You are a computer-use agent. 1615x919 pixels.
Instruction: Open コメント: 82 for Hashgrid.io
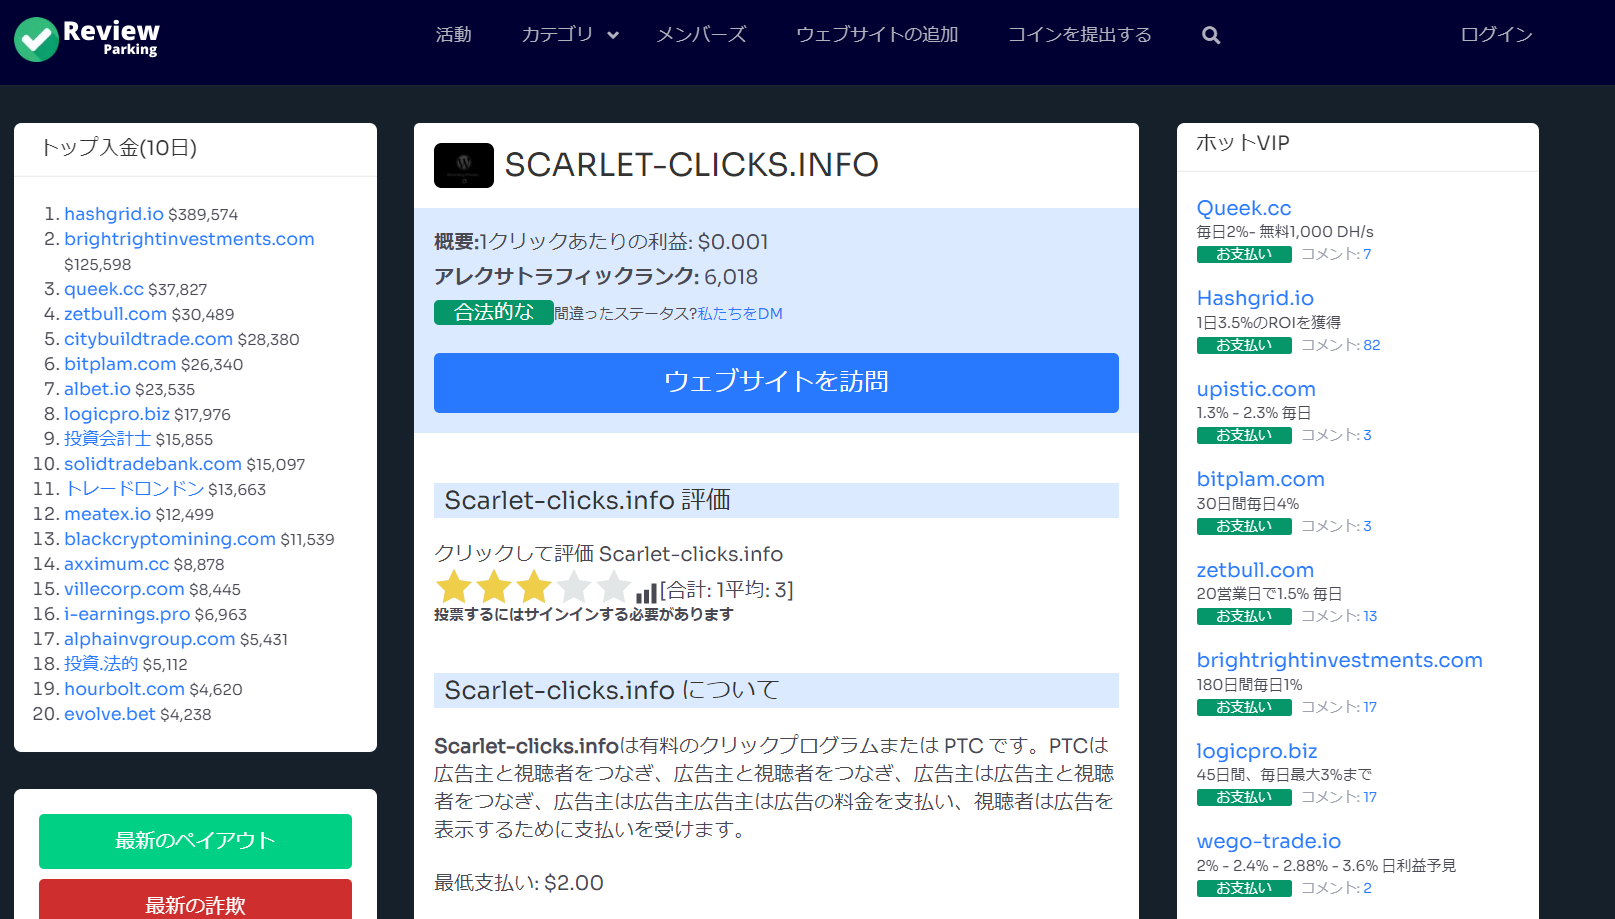pos(1340,345)
